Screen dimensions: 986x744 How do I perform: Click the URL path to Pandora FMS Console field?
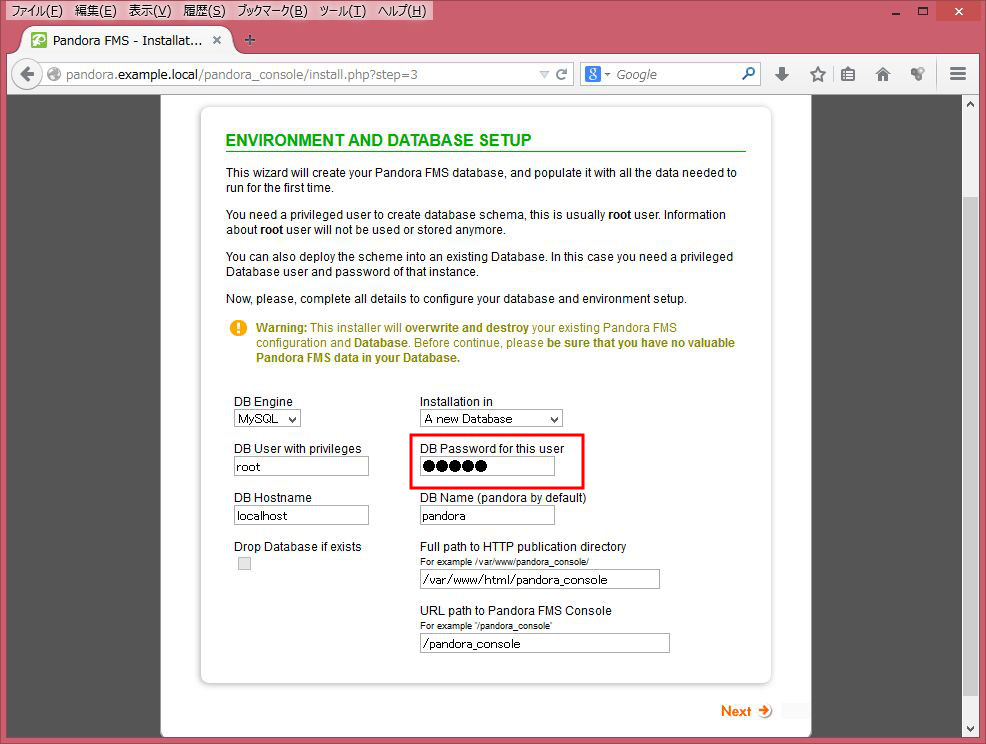[x=545, y=643]
